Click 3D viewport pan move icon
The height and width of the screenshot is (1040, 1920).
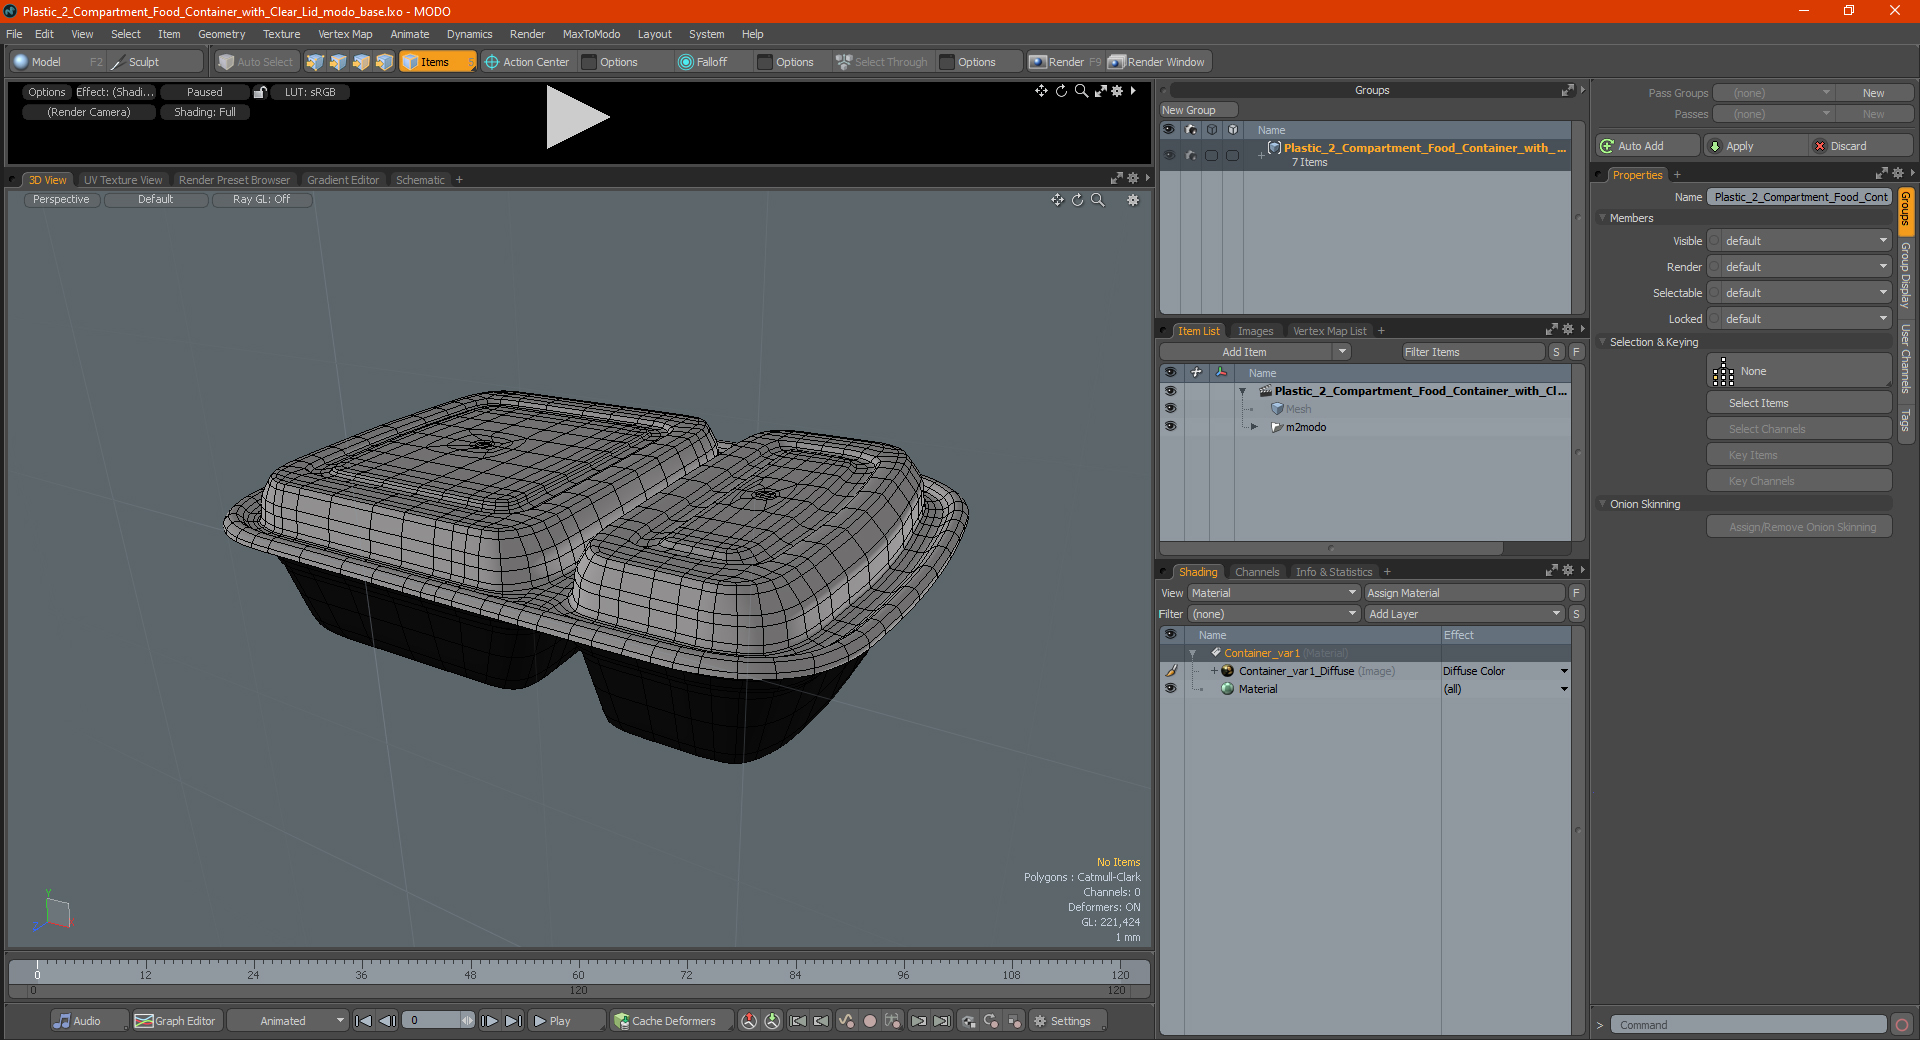[x=1057, y=200]
